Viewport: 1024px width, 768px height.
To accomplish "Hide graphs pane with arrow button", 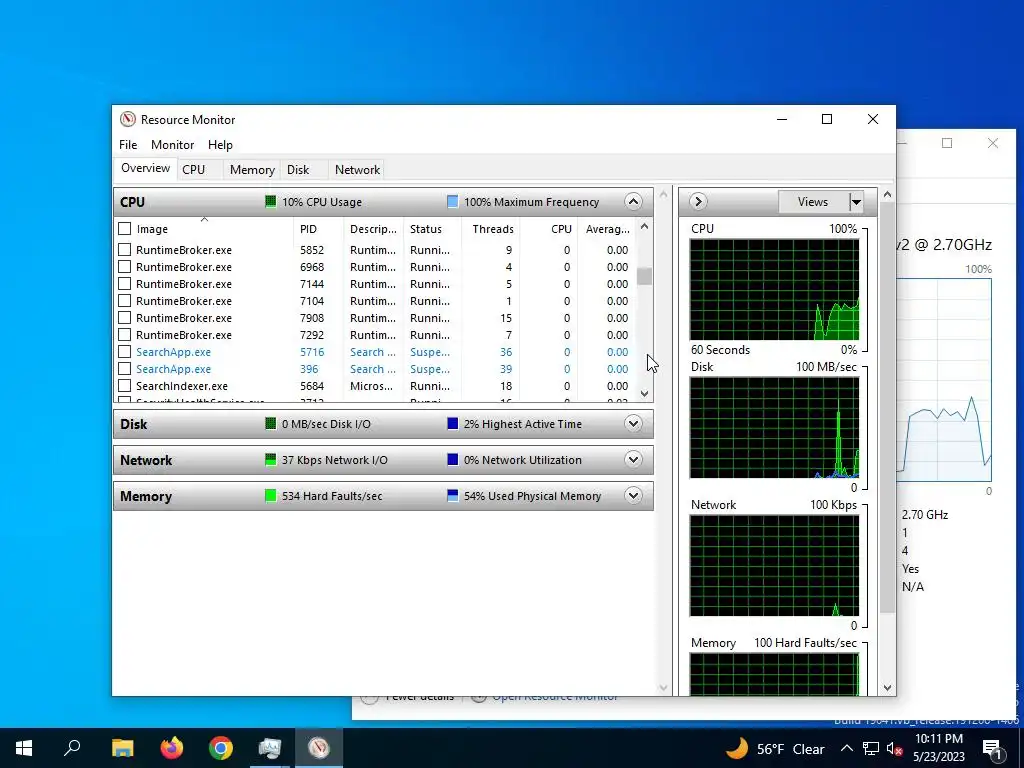I will [x=697, y=202].
